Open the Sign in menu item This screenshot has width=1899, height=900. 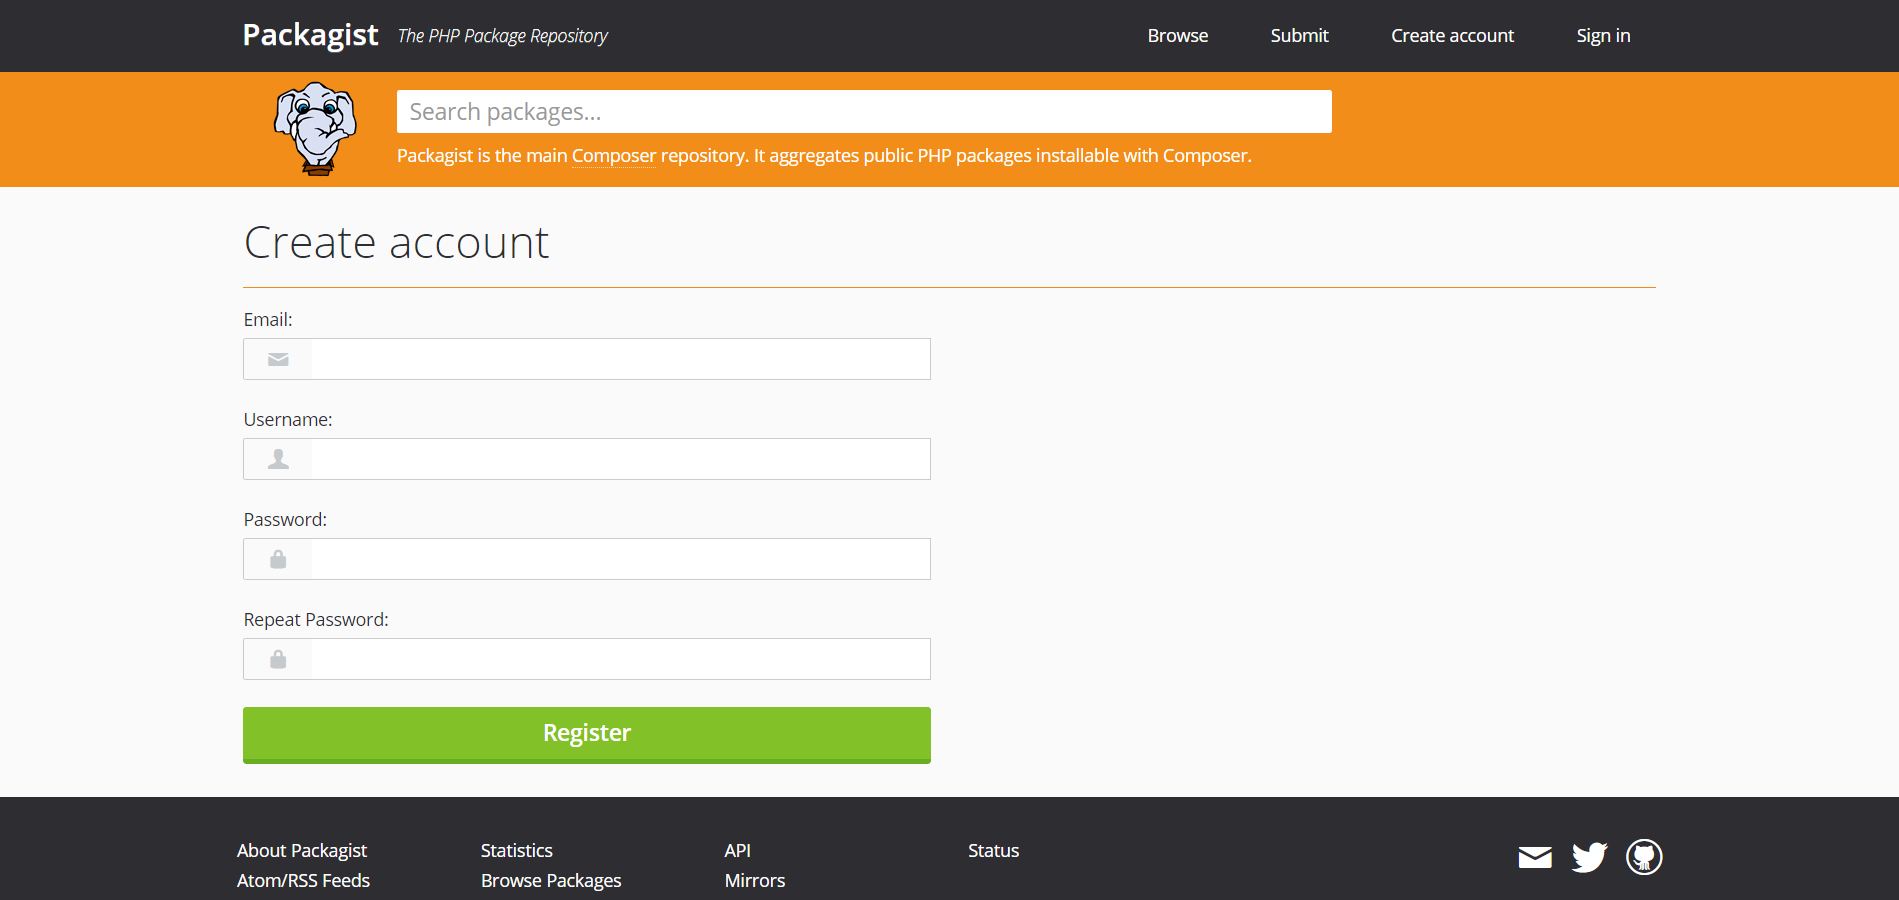[x=1603, y=35]
